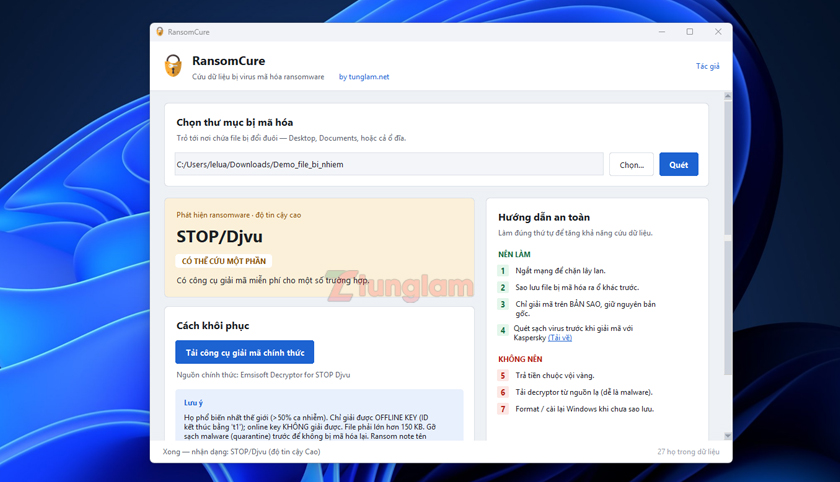
Task: Click Tải công cụ giải mã chính thức button
Action: pyautogui.click(x=245, y=352)
